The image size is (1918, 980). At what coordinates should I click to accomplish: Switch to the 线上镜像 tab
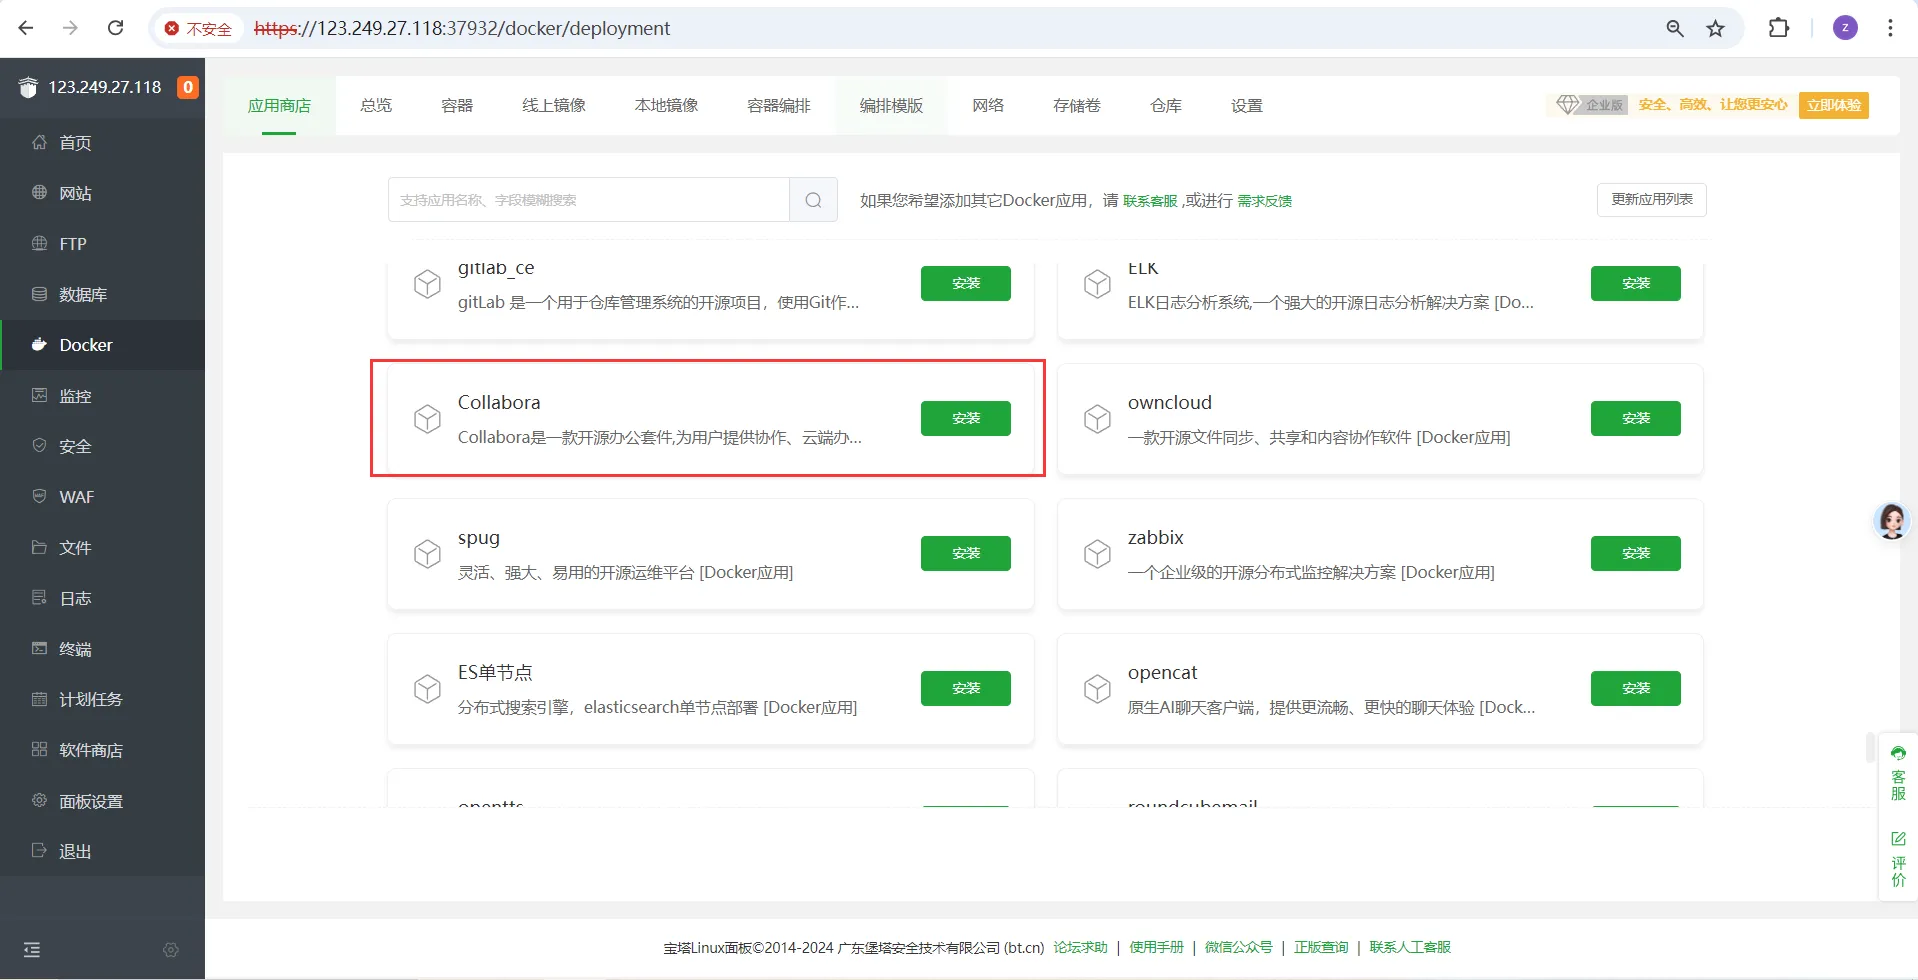click(554, 105)
